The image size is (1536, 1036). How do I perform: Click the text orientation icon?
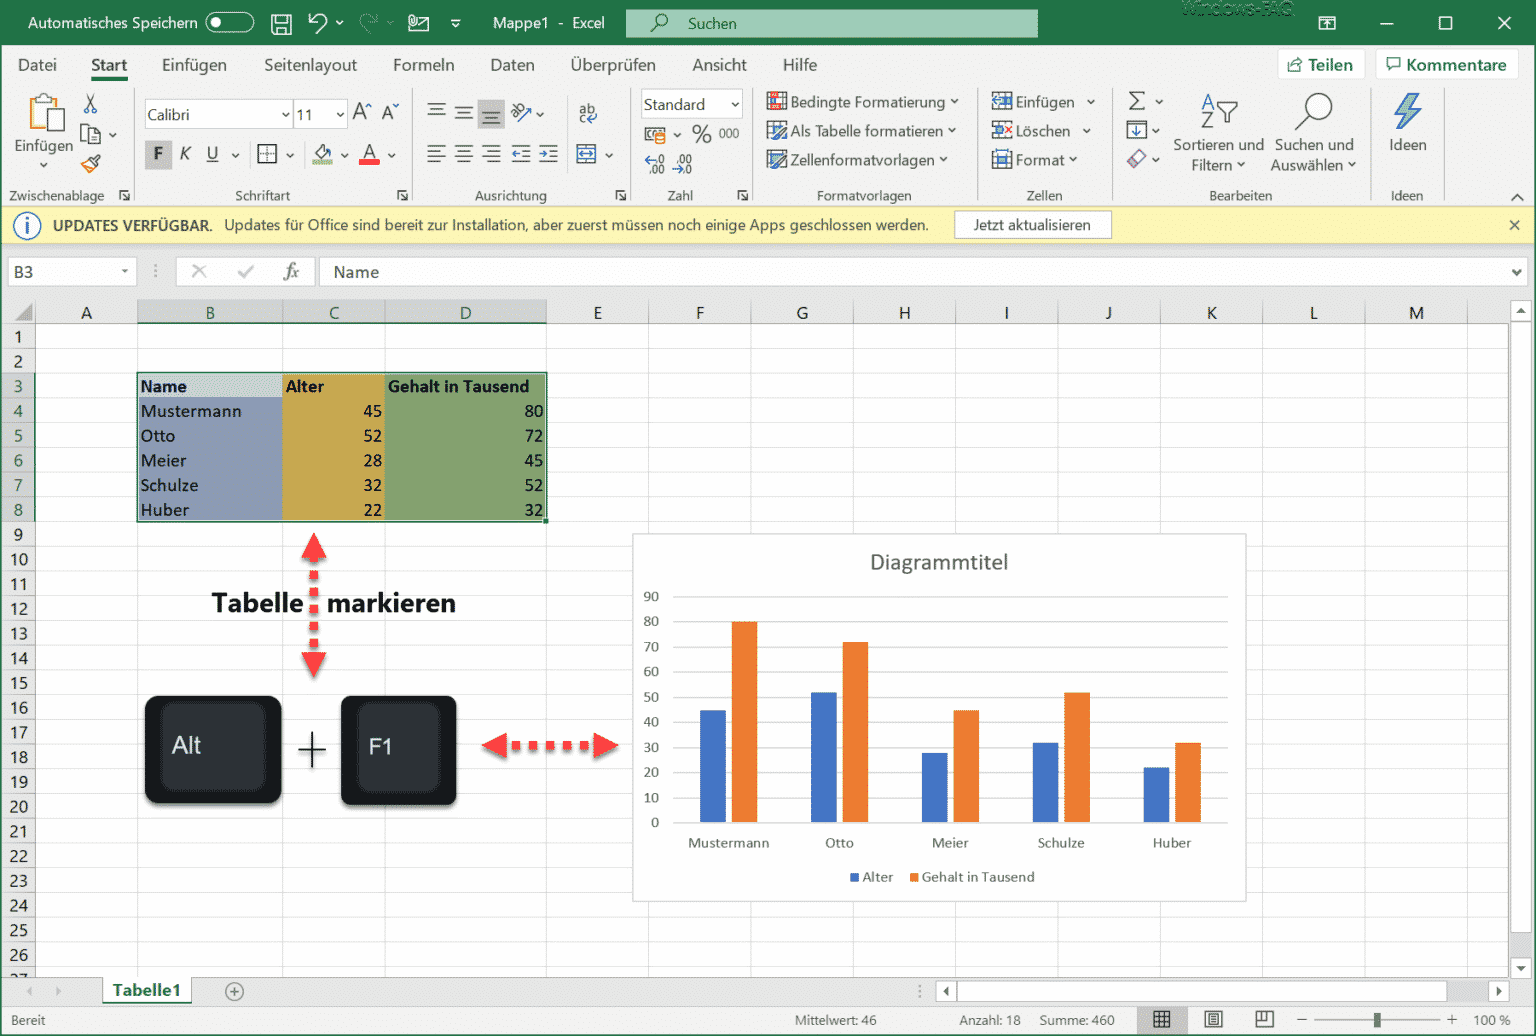521,113
